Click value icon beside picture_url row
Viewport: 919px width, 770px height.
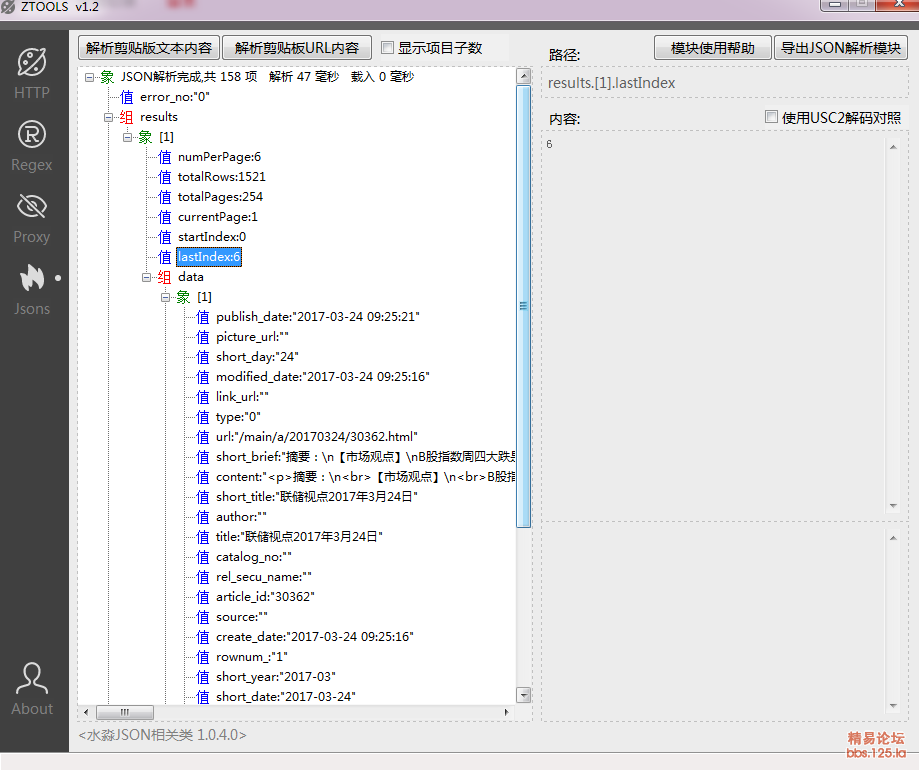203,337
